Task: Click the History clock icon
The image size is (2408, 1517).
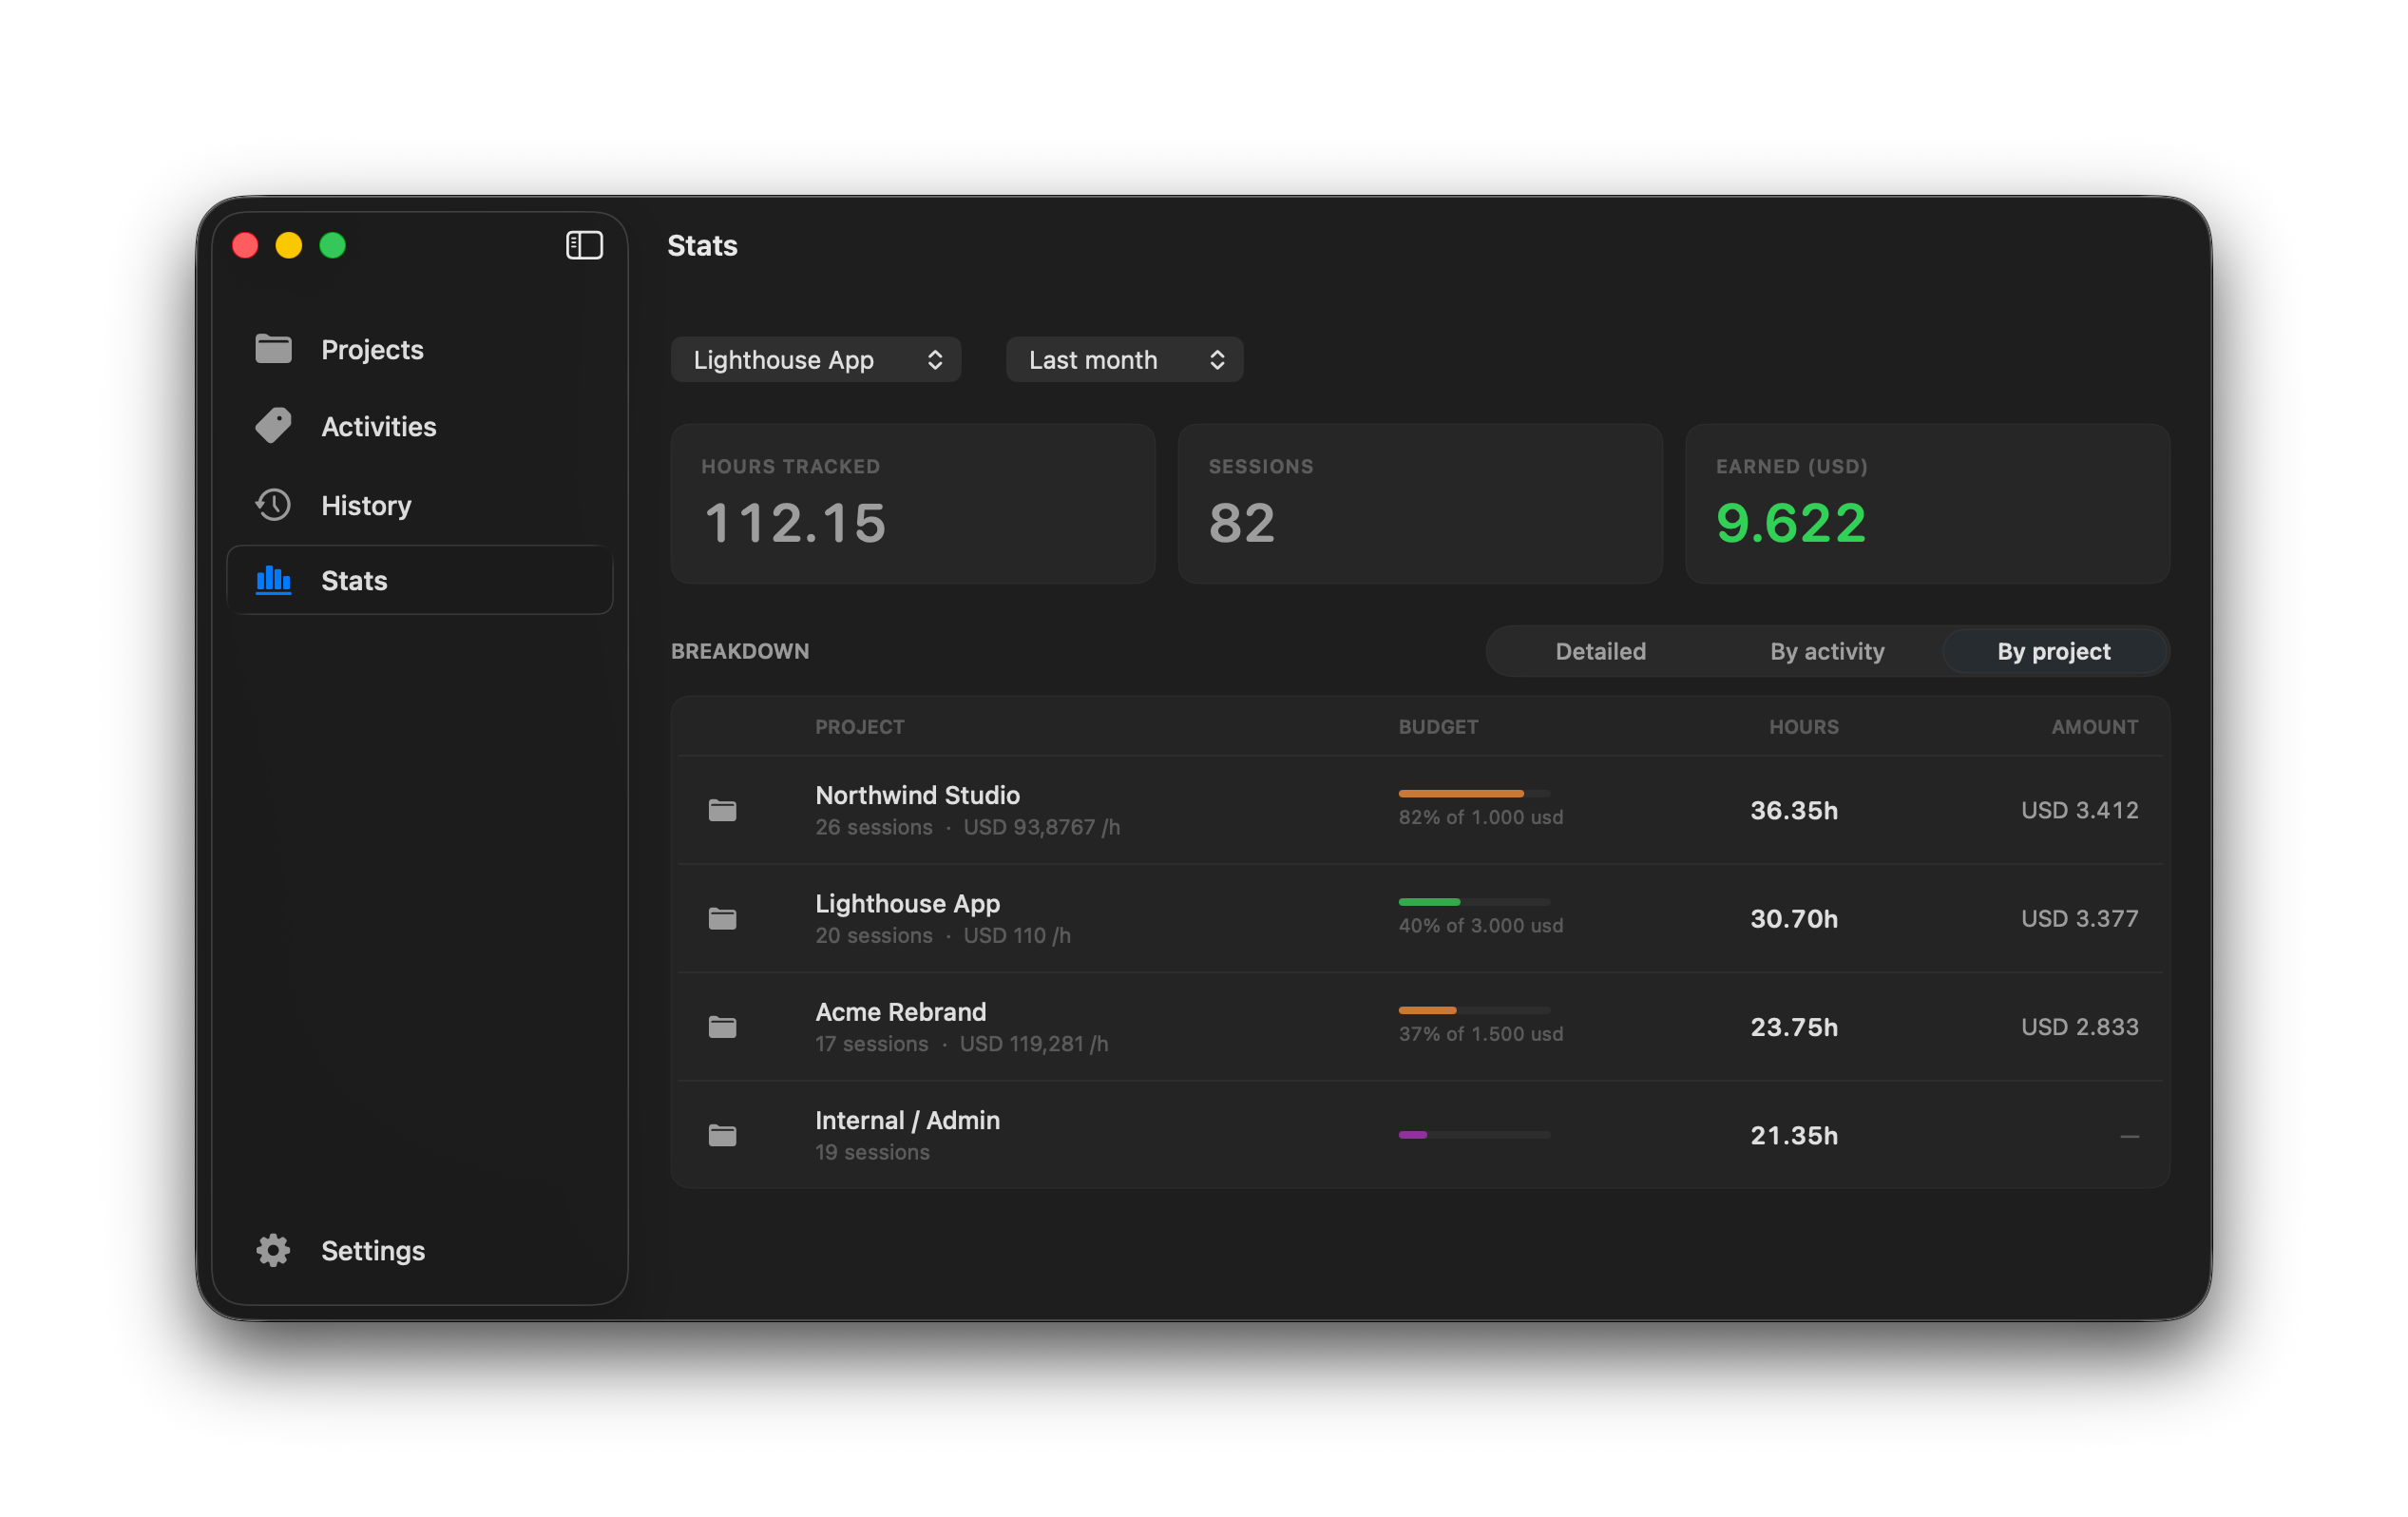Action: point(273,505)
